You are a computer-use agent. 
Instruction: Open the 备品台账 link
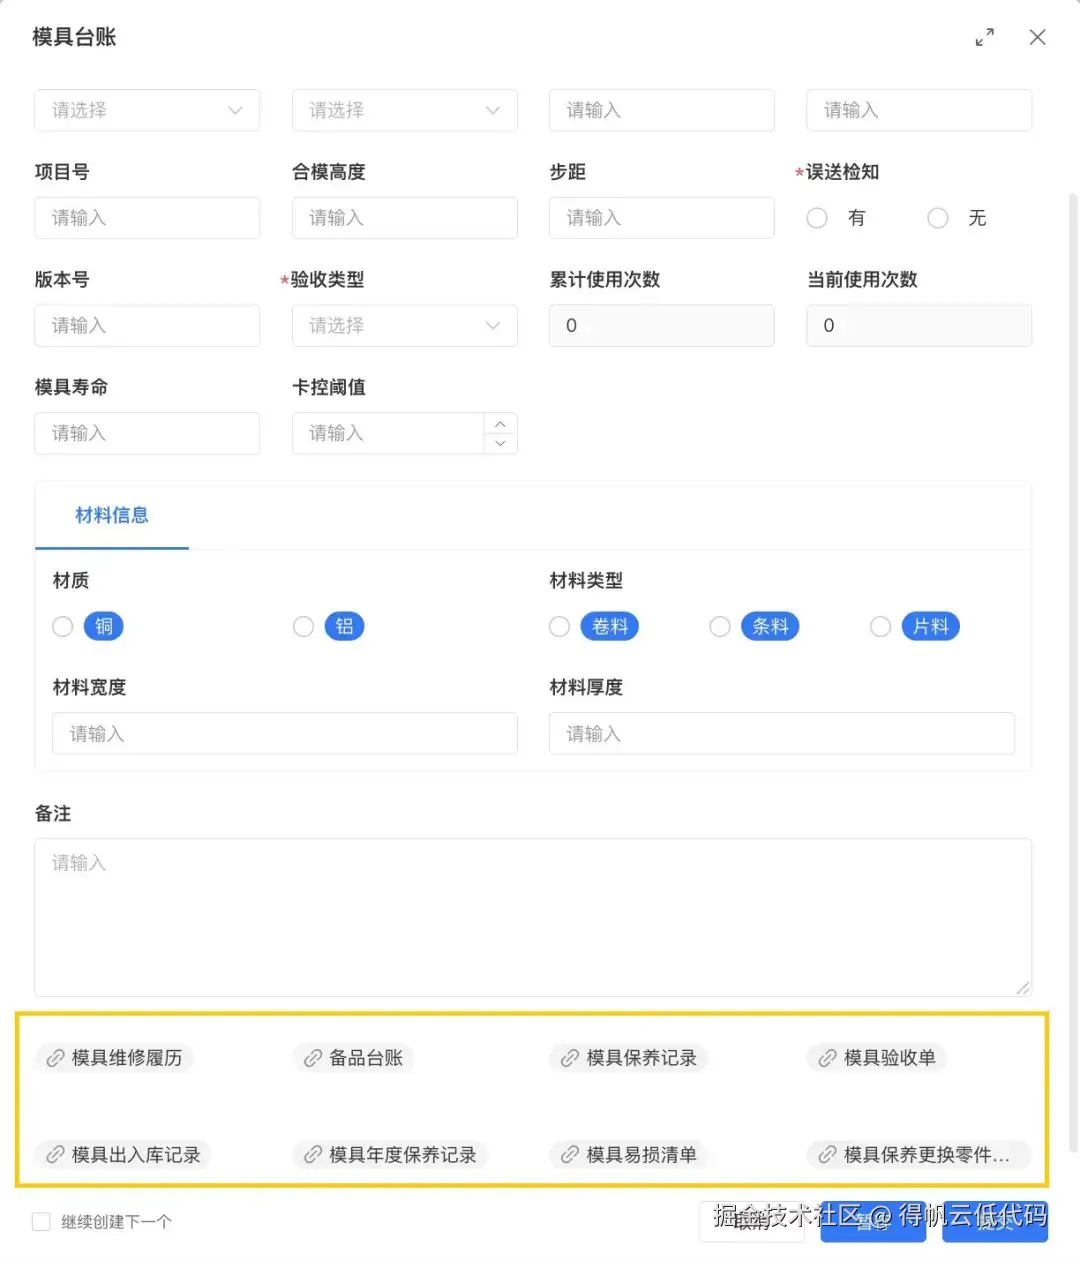coord(366,1058)
